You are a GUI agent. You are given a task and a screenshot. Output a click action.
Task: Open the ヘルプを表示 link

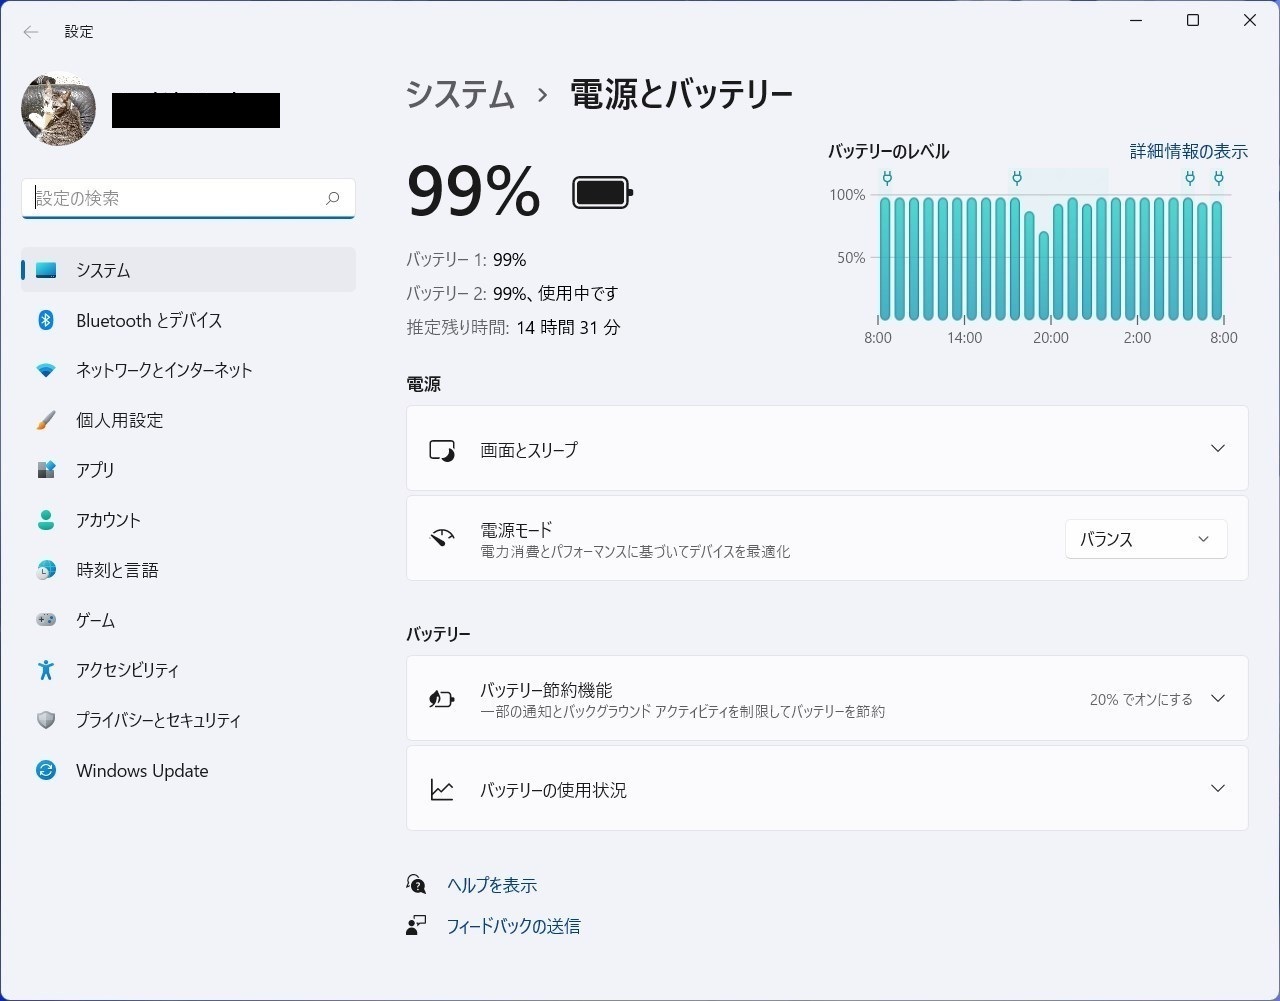click(x=492, y=885)
